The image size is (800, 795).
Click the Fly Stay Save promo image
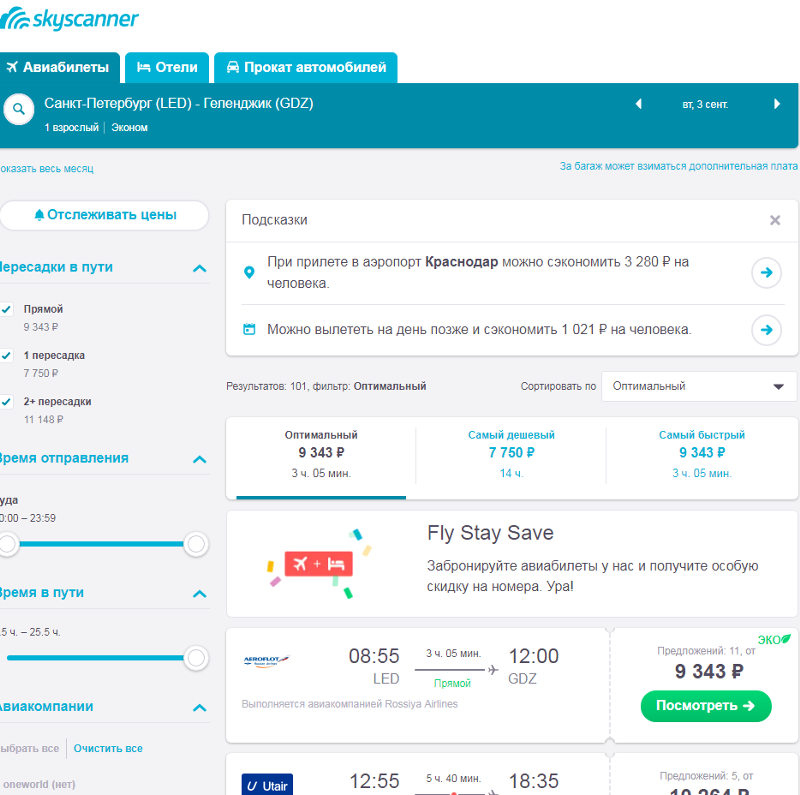[319, 564]
